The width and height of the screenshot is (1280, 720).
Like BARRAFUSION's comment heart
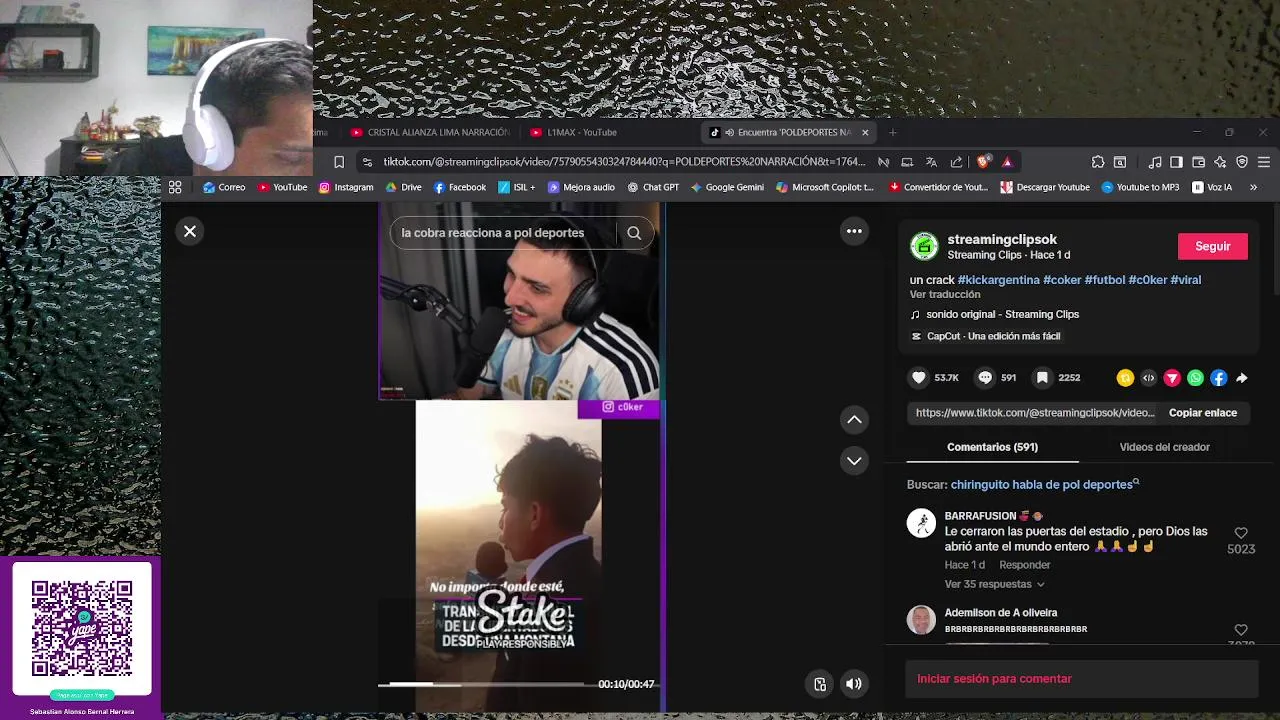coord(1241,533)
